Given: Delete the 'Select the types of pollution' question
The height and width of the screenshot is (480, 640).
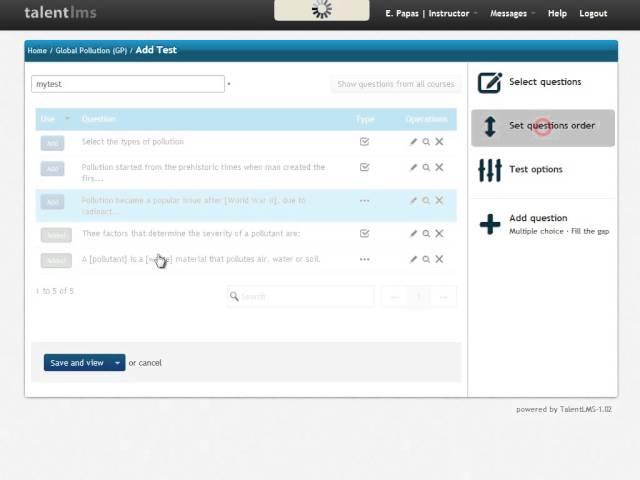Looking at the screenshot, I should pyautogui.click(x=439, y=142).
